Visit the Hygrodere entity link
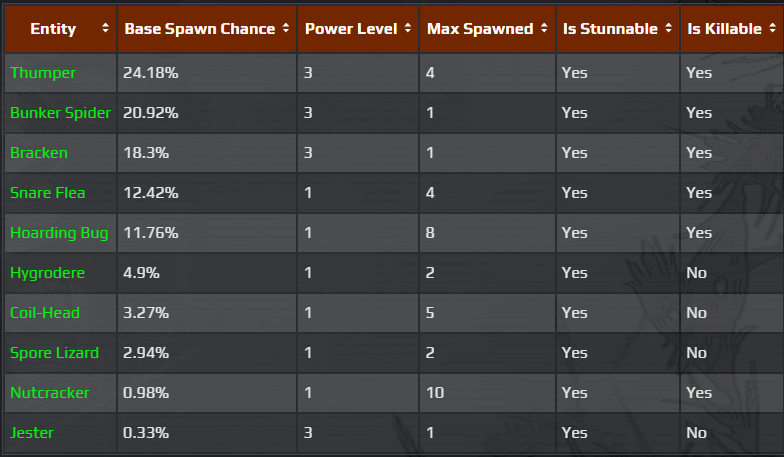The height and width of the screenshot is (457, 784). [x=48, y=273]
